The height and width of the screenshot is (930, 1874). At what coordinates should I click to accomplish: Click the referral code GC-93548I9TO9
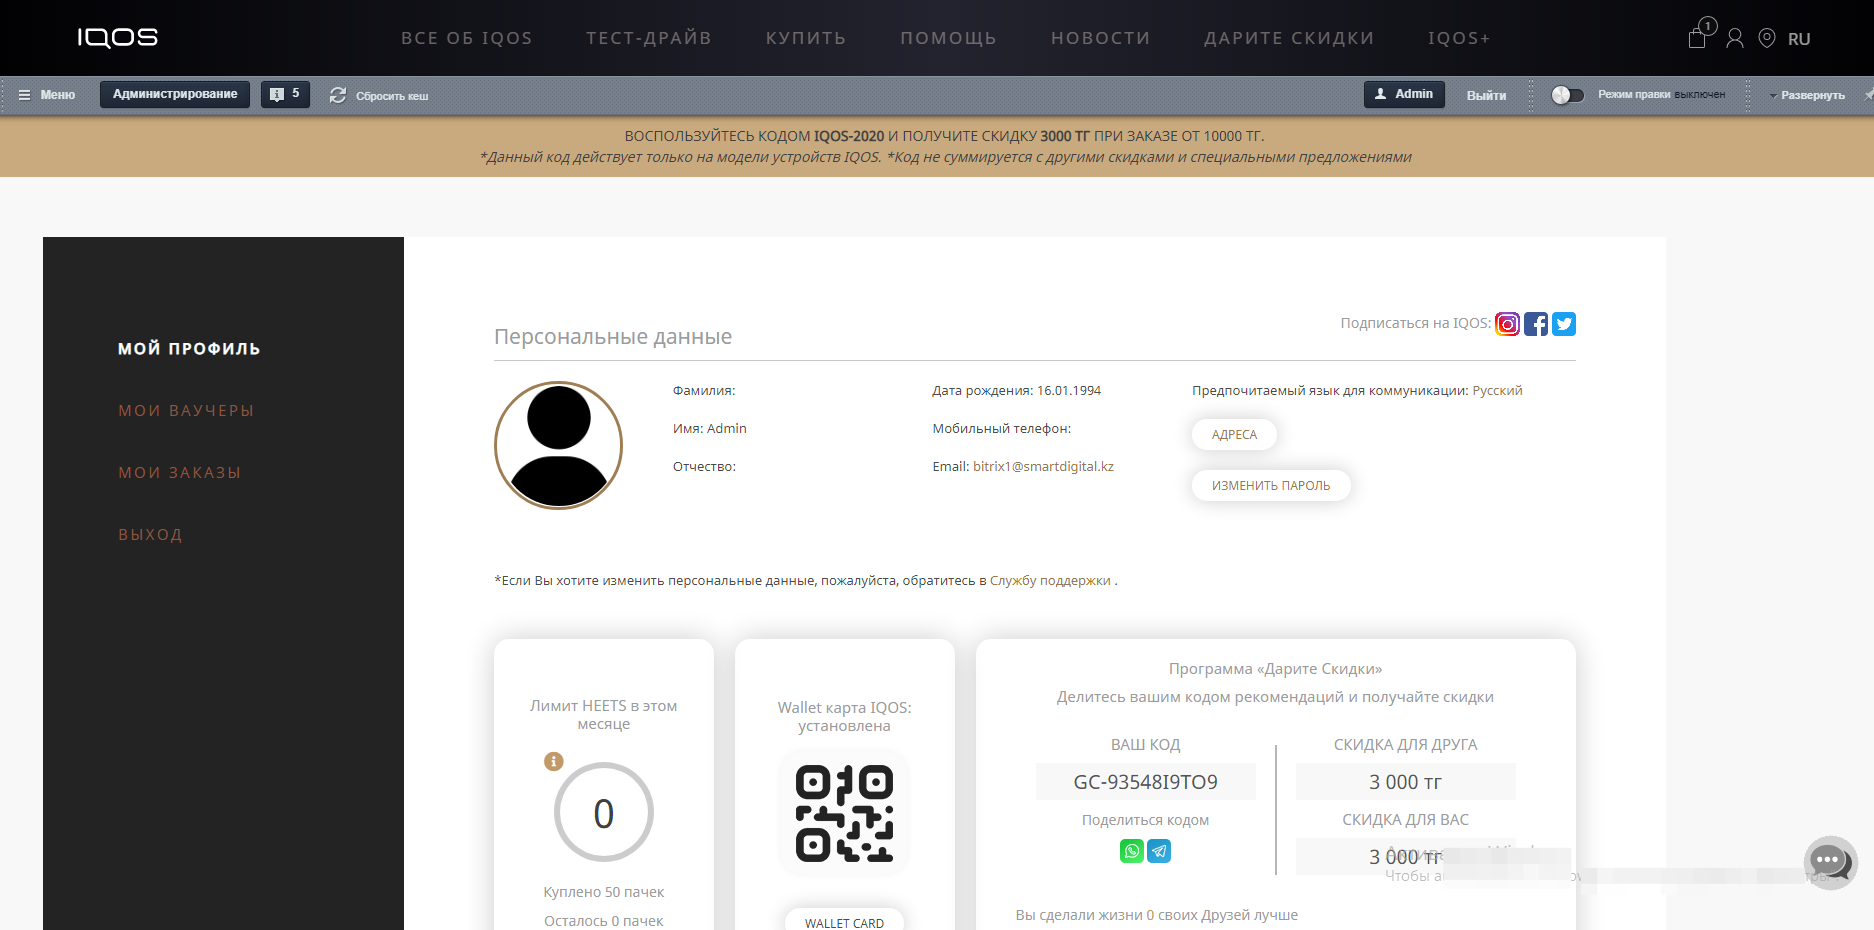pyautogui.click(x=1146, y=782)
